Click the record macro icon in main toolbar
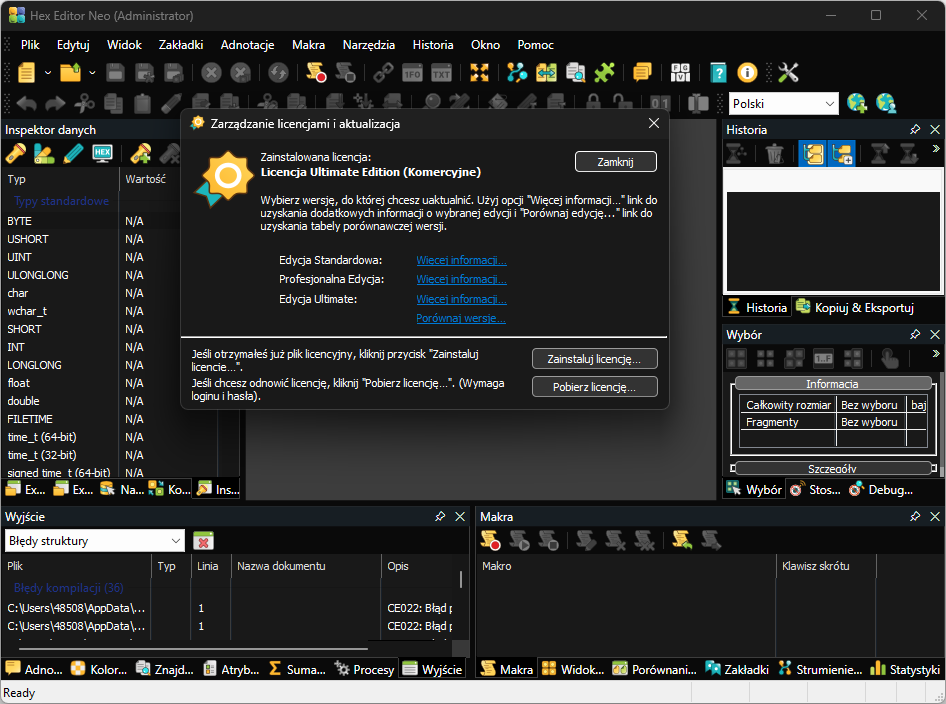 [316, 73]
